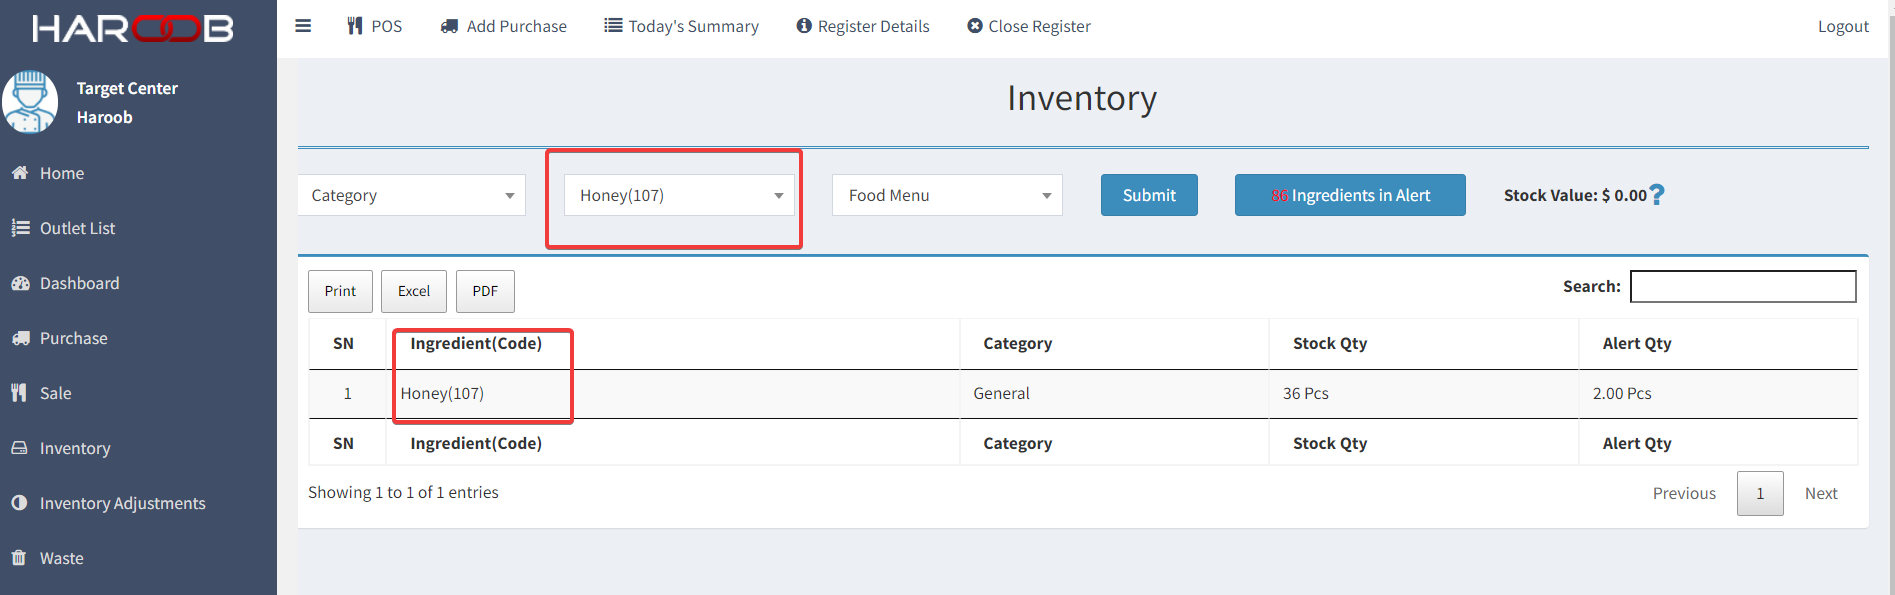This screenshot has height=595, width=1895.
Task: Click the Submit button
Action: point(1149,195)
